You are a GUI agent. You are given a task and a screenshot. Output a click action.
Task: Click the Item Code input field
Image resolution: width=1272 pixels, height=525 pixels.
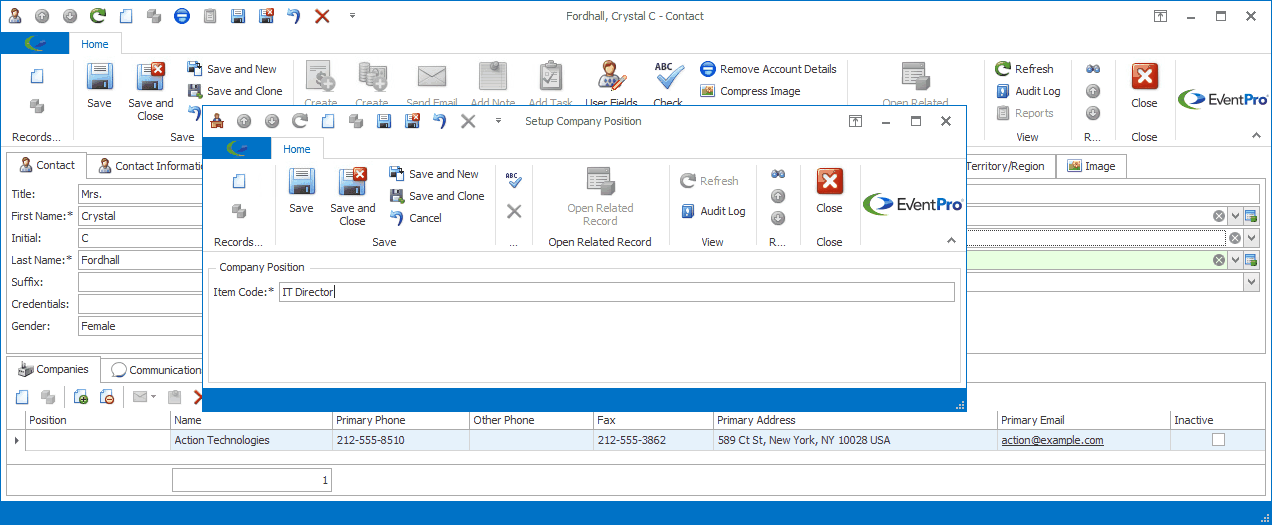tap(616, 292)
